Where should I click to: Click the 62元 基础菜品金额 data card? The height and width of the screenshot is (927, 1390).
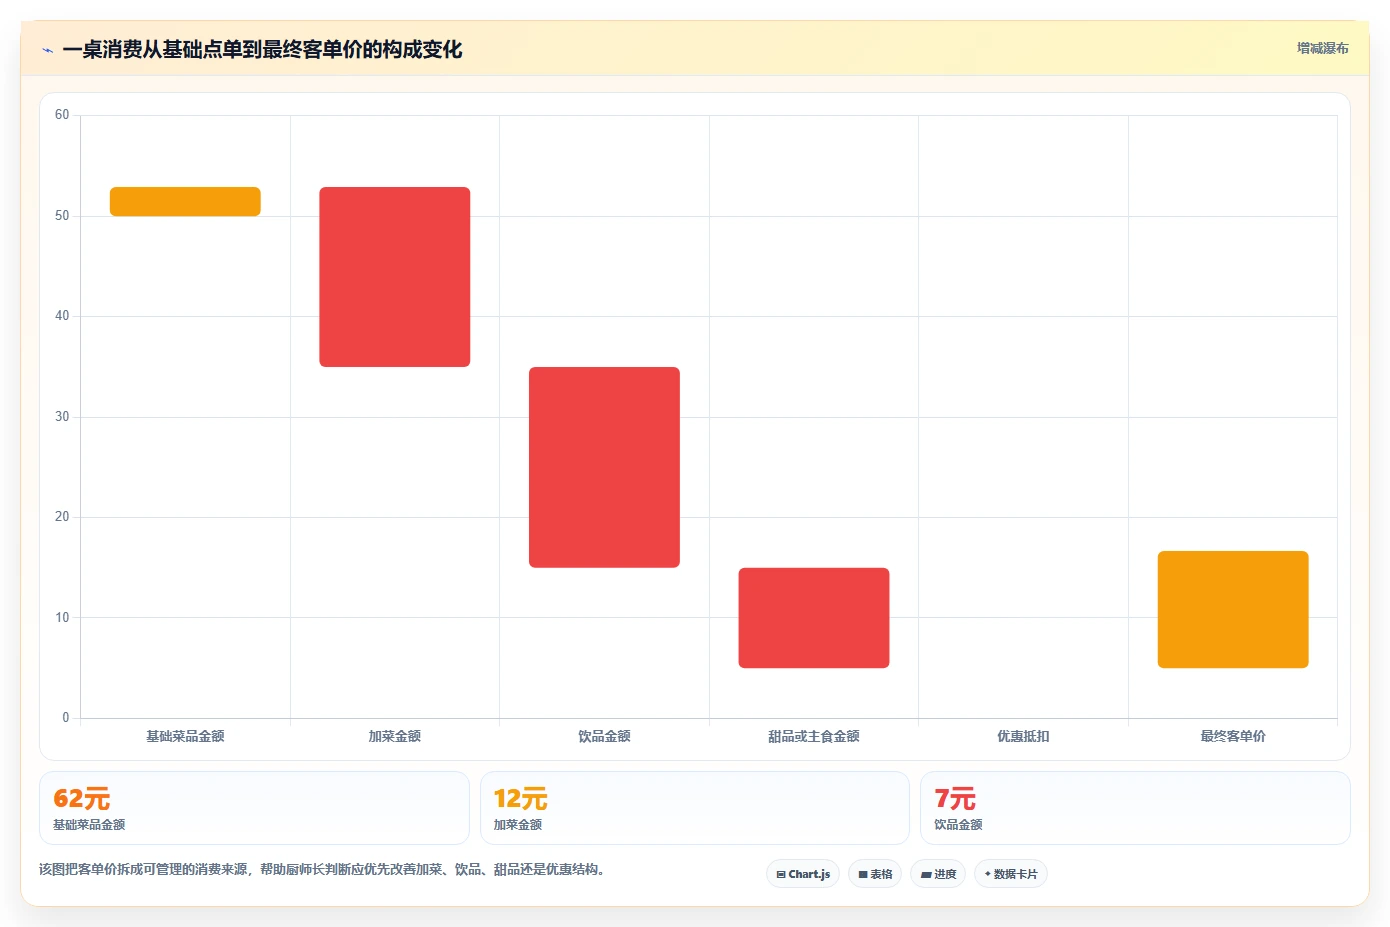click(x=254, y=808)
